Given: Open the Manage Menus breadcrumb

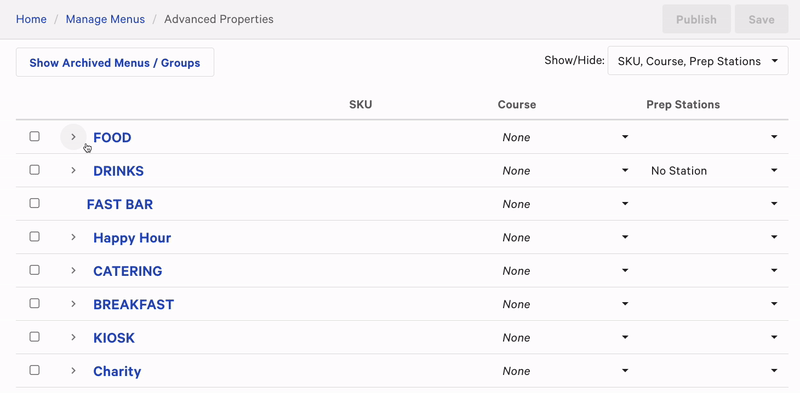Looking at the screenshot, I should pyautogui.click(x=105, y=19).
